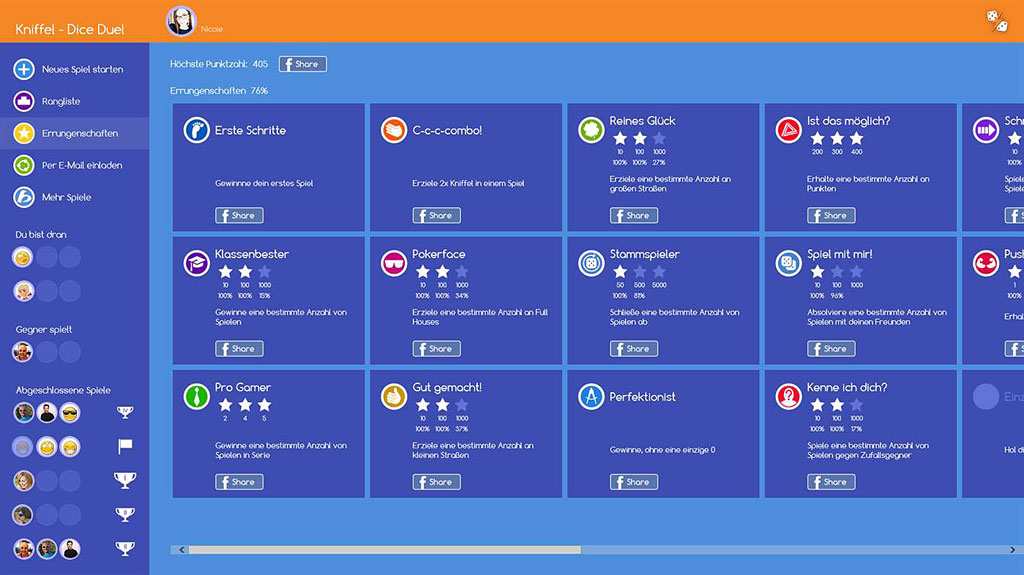
Task: Select the star Errungenschaften icon
Action: coord(24,133)
